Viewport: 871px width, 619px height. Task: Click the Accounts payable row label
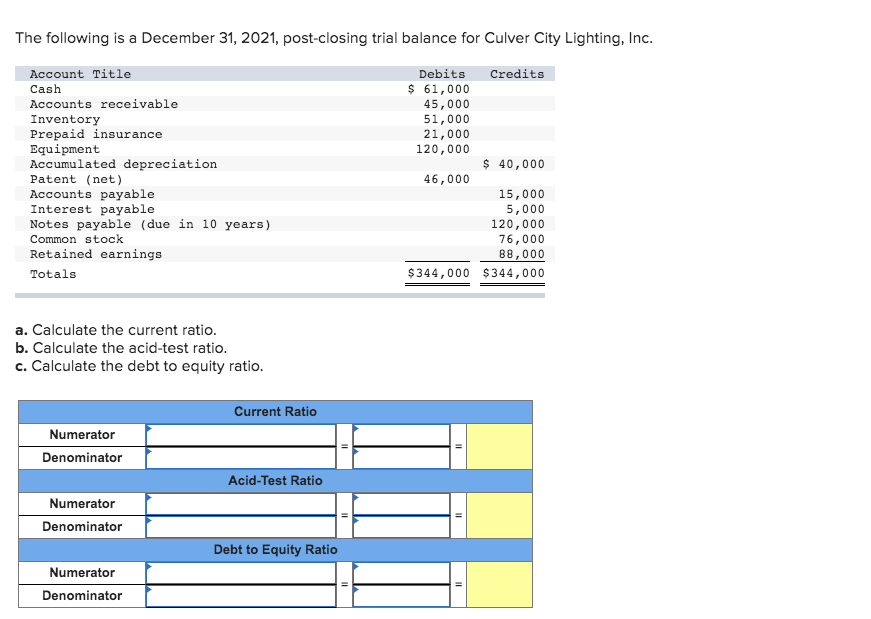(x=92, y=194)
